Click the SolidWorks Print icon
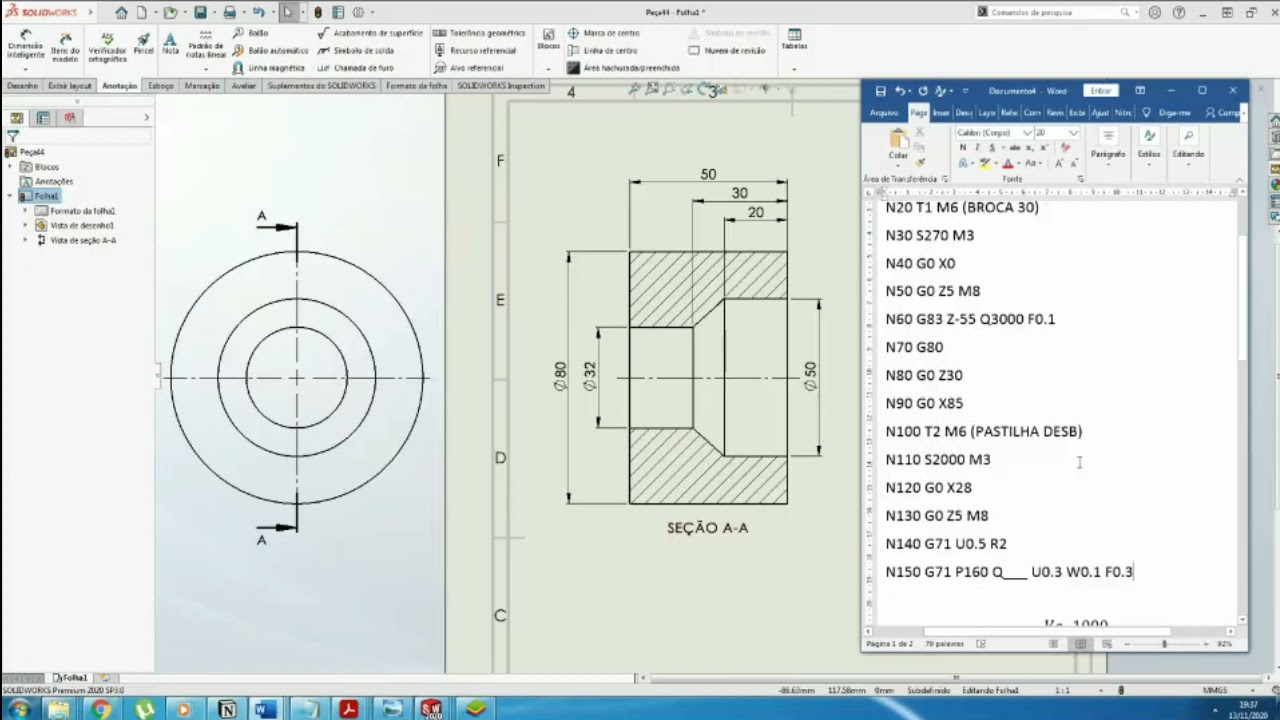The width and height of the screenshot is (1280, 720). coord(230,12)
